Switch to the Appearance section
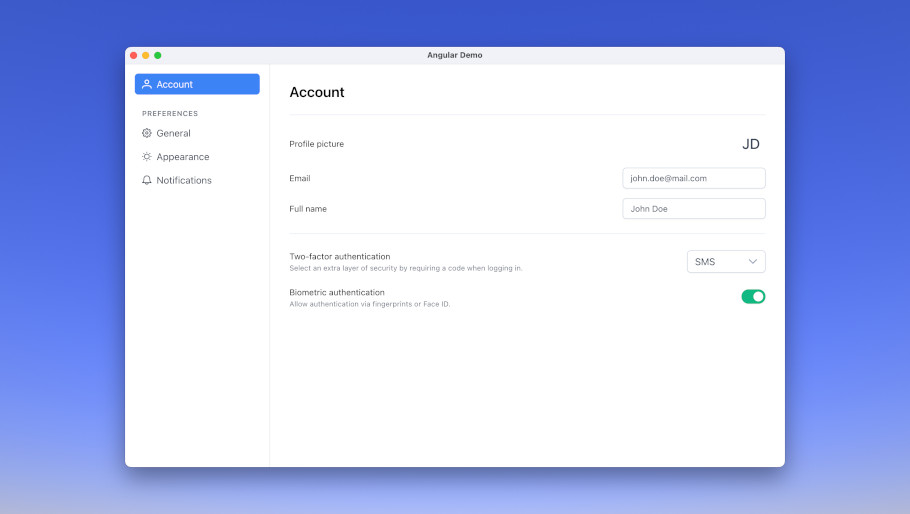 (x=183, y=157)
